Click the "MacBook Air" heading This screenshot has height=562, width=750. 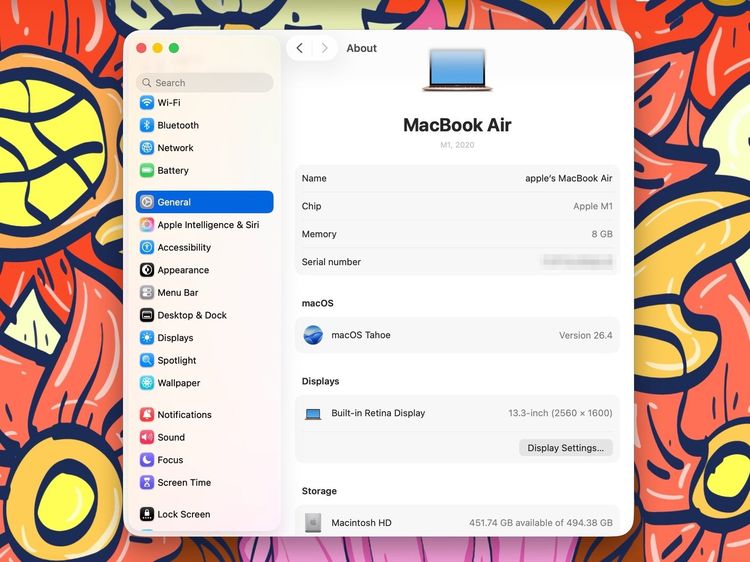click(x=457, y=125)
